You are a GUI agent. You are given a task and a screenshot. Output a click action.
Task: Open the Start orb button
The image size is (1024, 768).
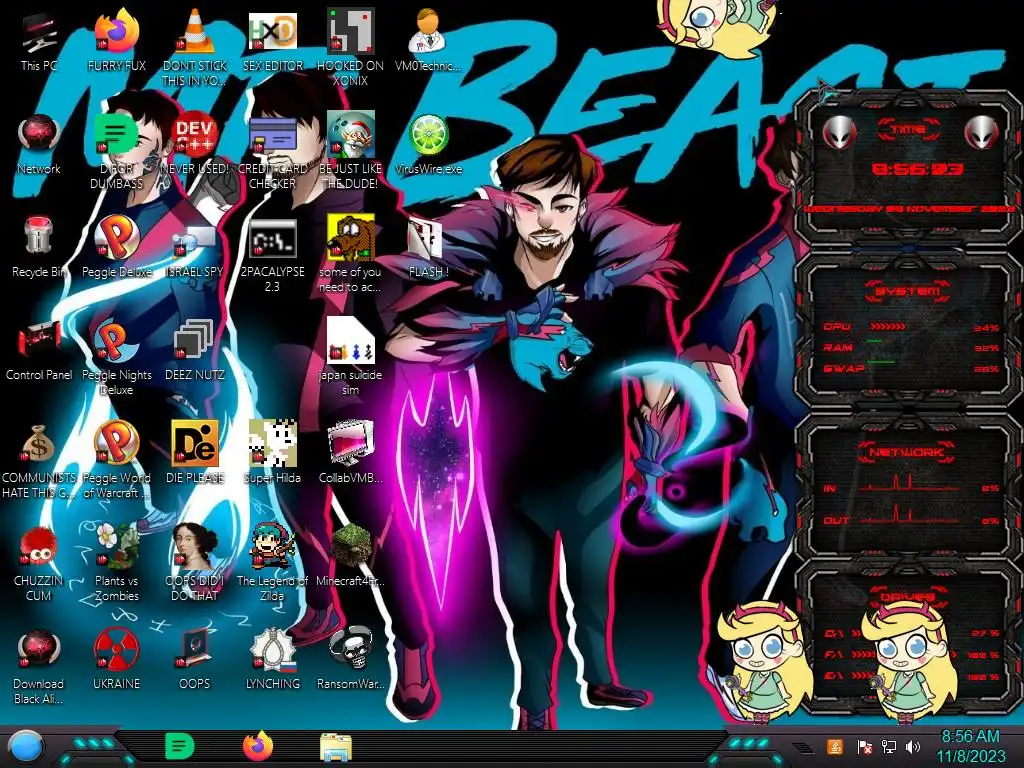(25, 748)
